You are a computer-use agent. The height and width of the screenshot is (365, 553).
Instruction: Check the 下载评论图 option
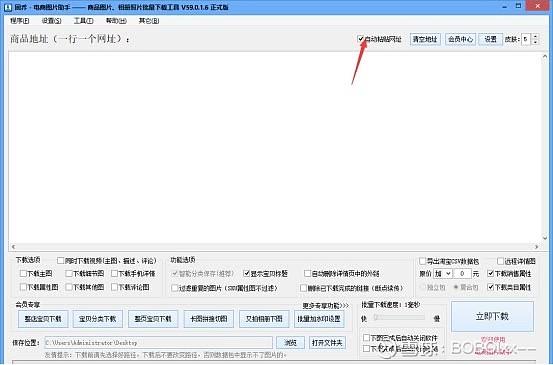[x=114, y=287]
